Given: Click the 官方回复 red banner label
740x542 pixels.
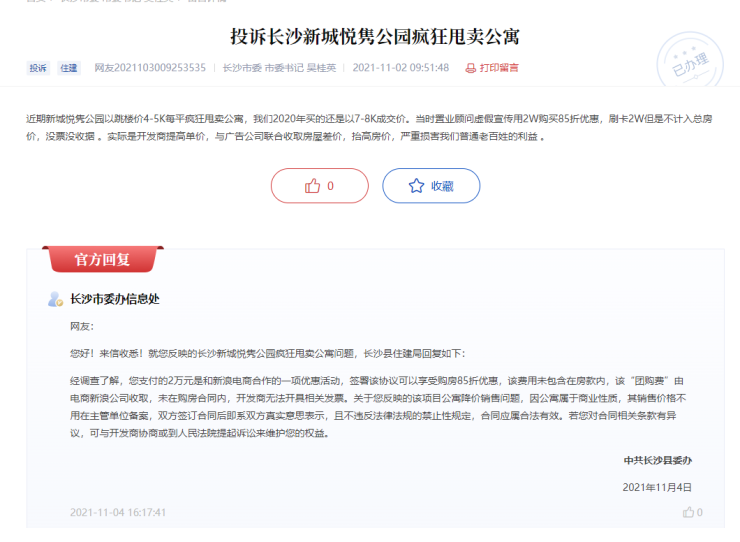Looking at the screenshot, I should [x=102, y=259].
